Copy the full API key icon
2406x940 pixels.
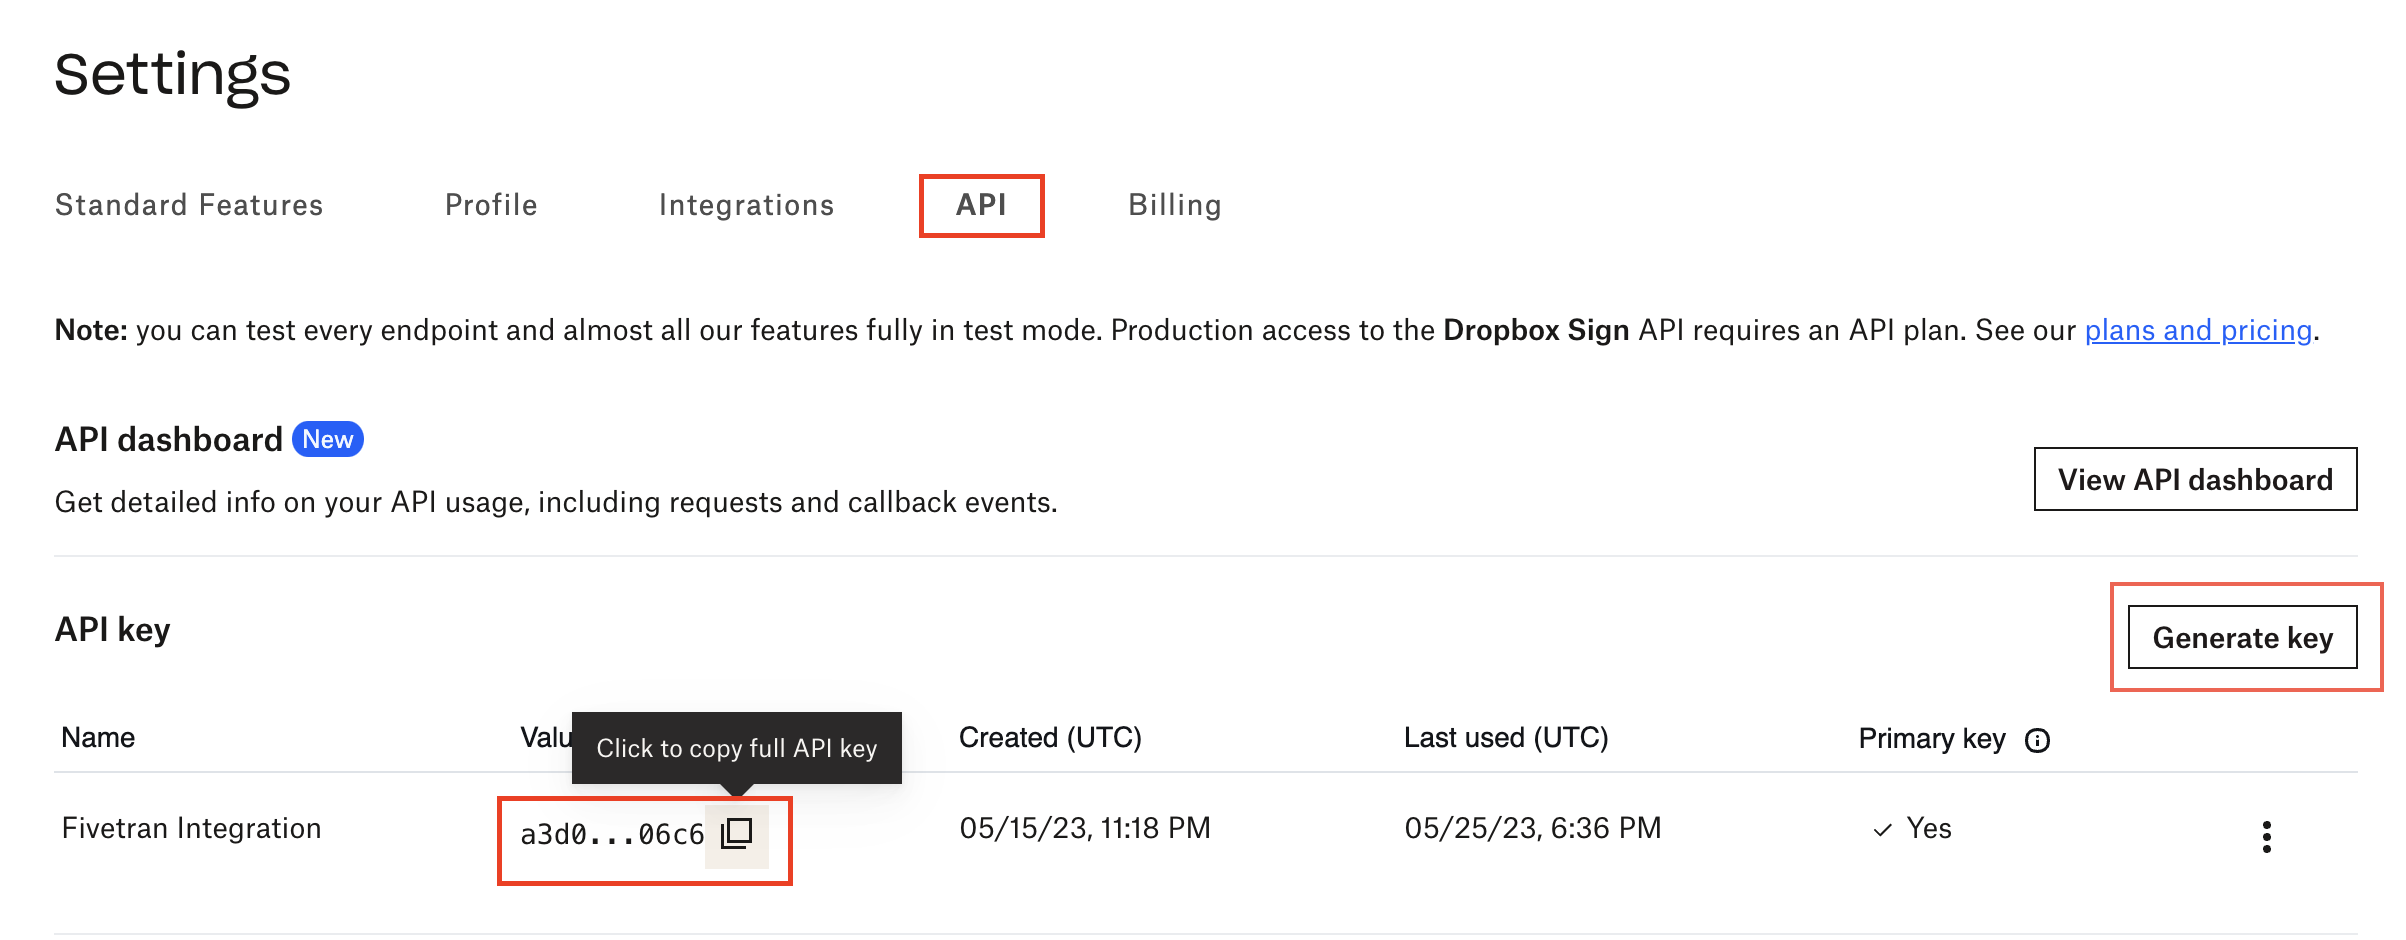(x=737, y=833)
